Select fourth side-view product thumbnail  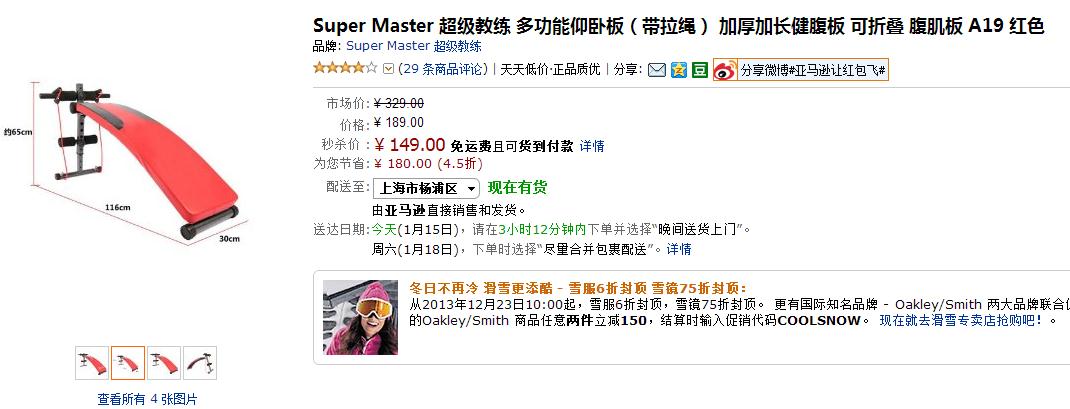click(200, 363)
